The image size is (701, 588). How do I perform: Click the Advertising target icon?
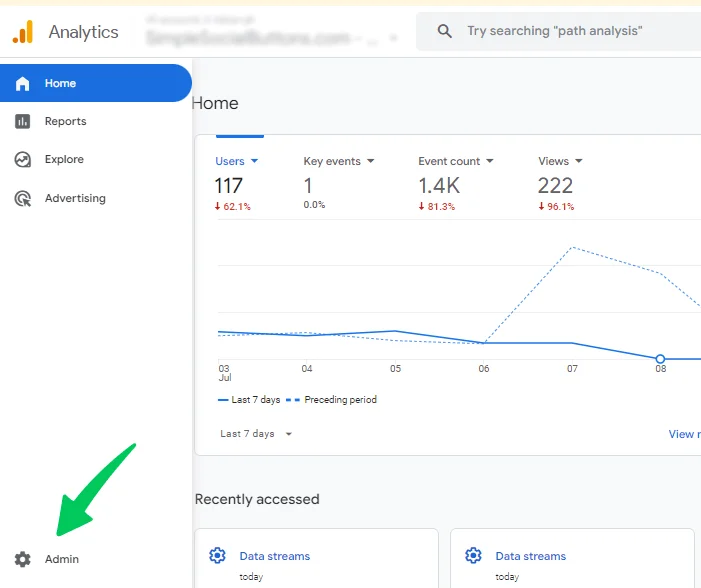pyautogui.click(x=22, y=198)
